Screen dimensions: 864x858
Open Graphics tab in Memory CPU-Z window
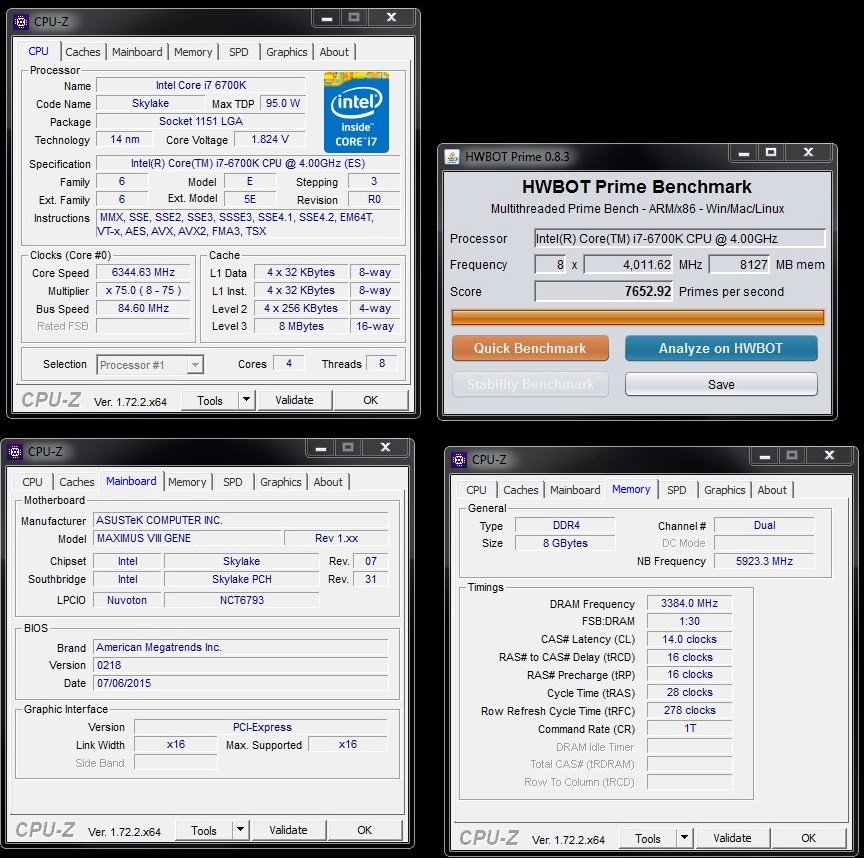725,490
